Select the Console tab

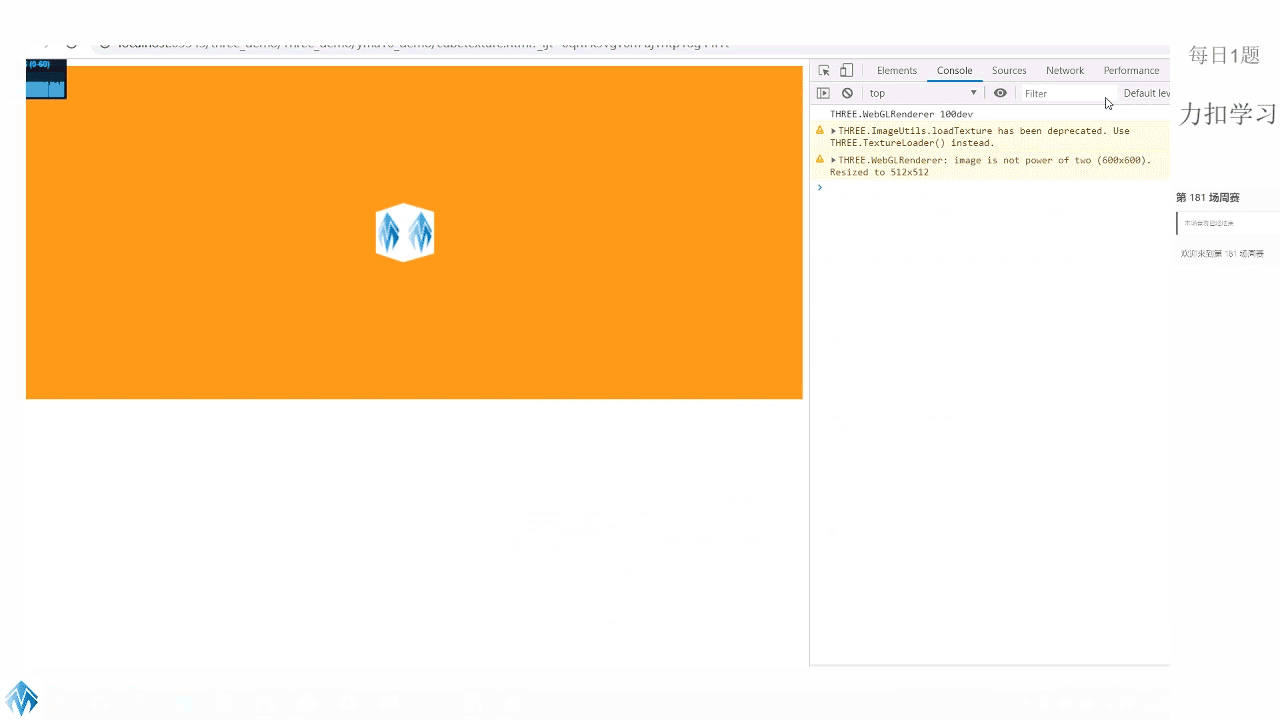pyautogui.click(x=955, y=71)
